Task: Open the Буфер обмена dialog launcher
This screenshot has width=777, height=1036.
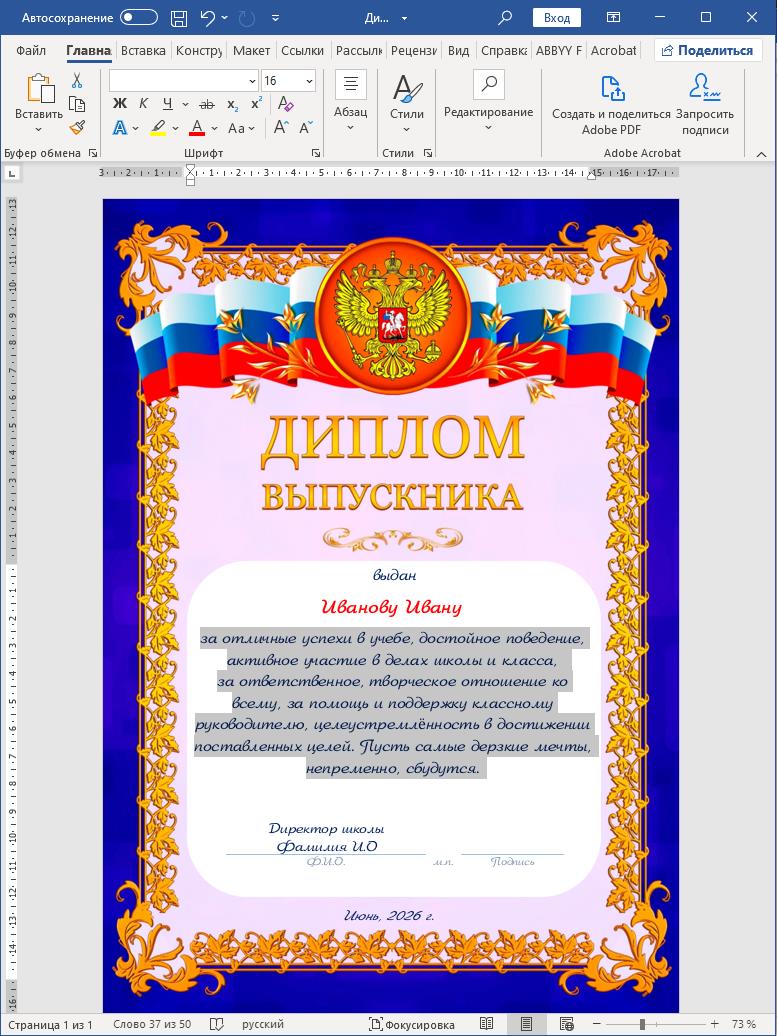Action: (x=93, y=153)
